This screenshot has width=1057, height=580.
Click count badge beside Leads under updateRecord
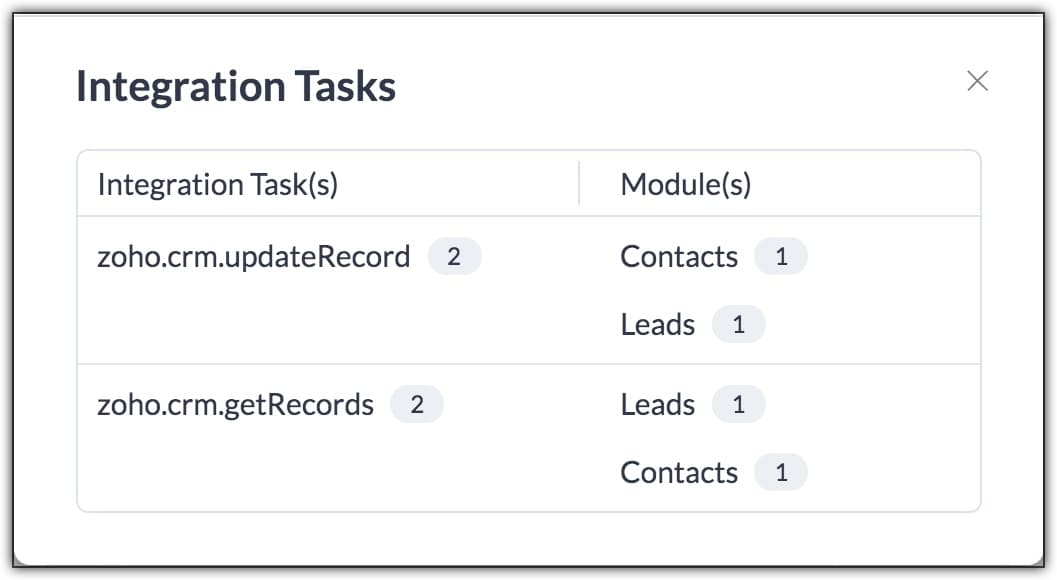pos(738,325)
